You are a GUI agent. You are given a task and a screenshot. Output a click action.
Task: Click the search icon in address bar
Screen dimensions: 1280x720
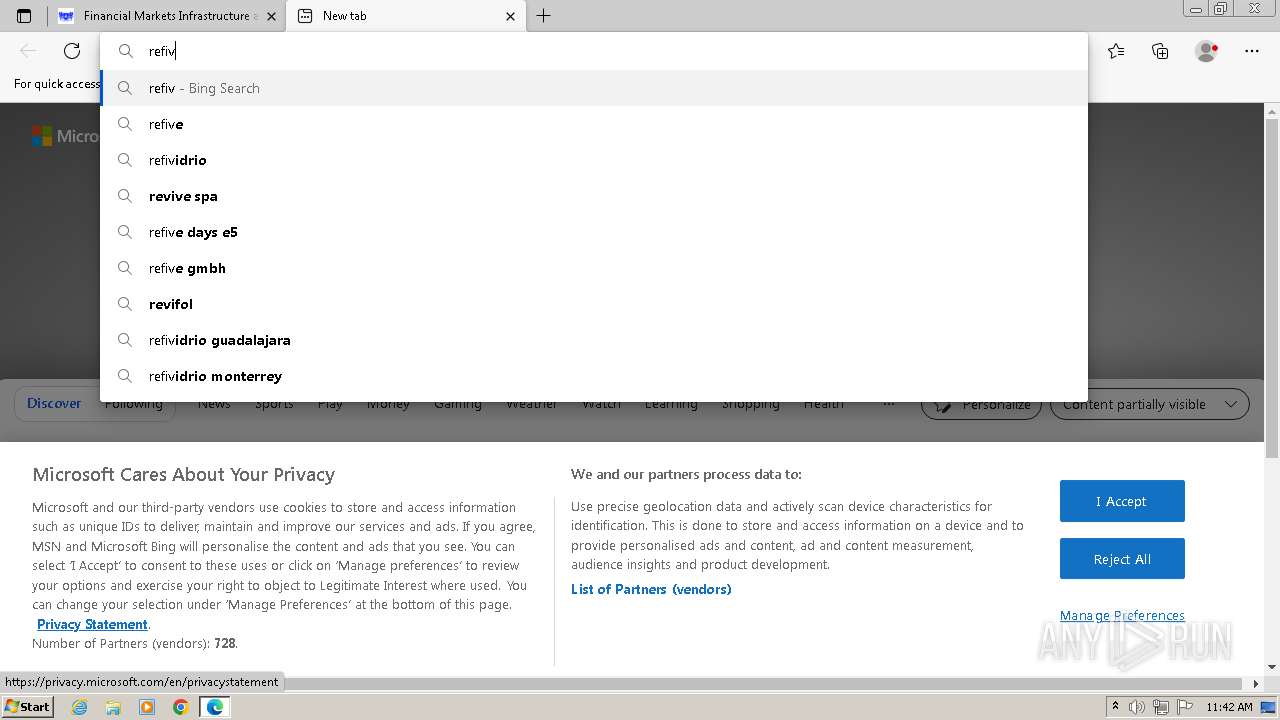126,51
